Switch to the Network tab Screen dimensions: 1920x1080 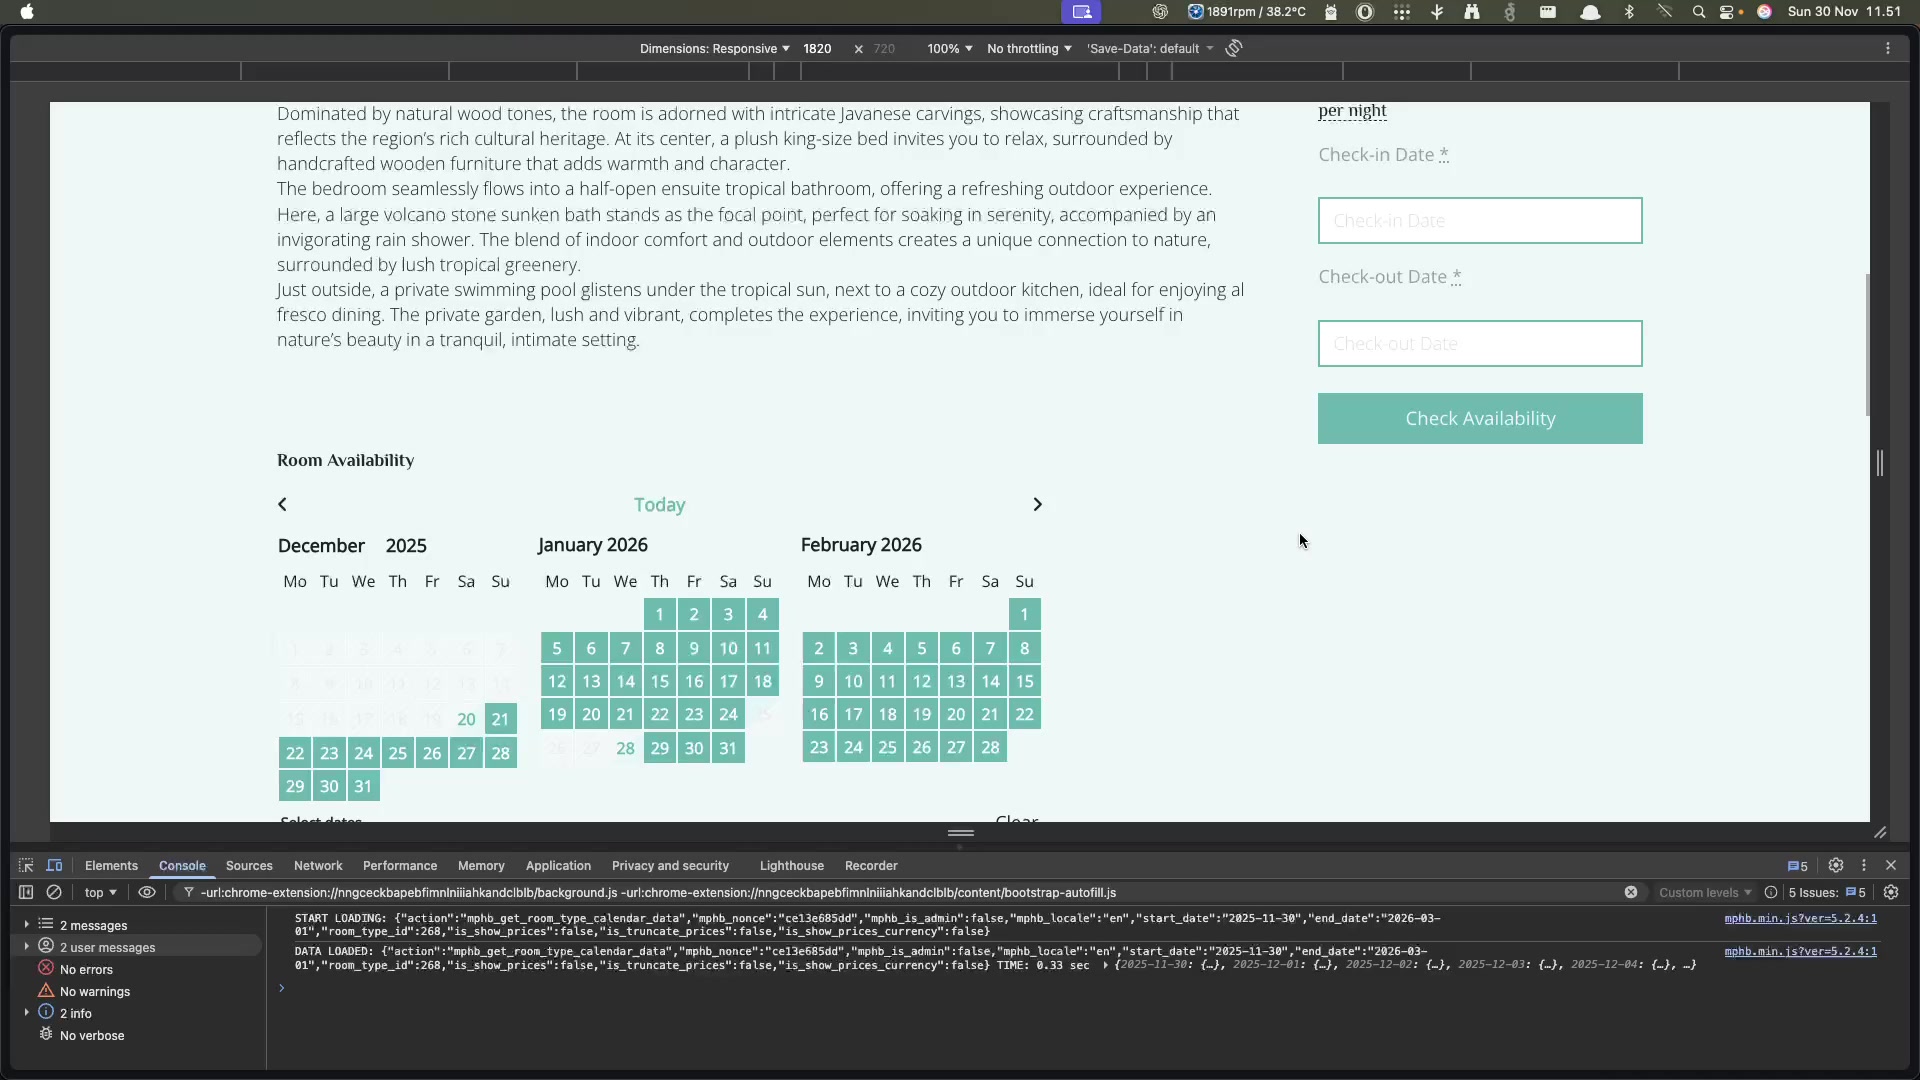(x=318, y=866)
